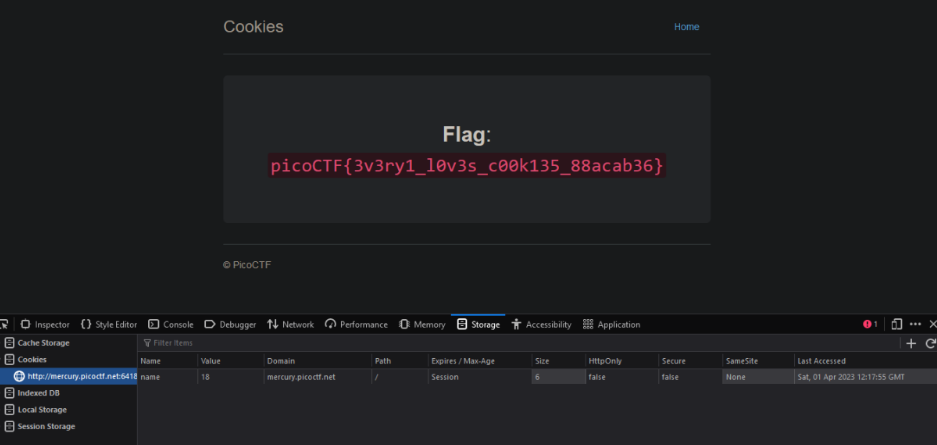This screenshot has width=937, height=445.
Task: Switch to the Debugger tab
Action: point(231,325)
